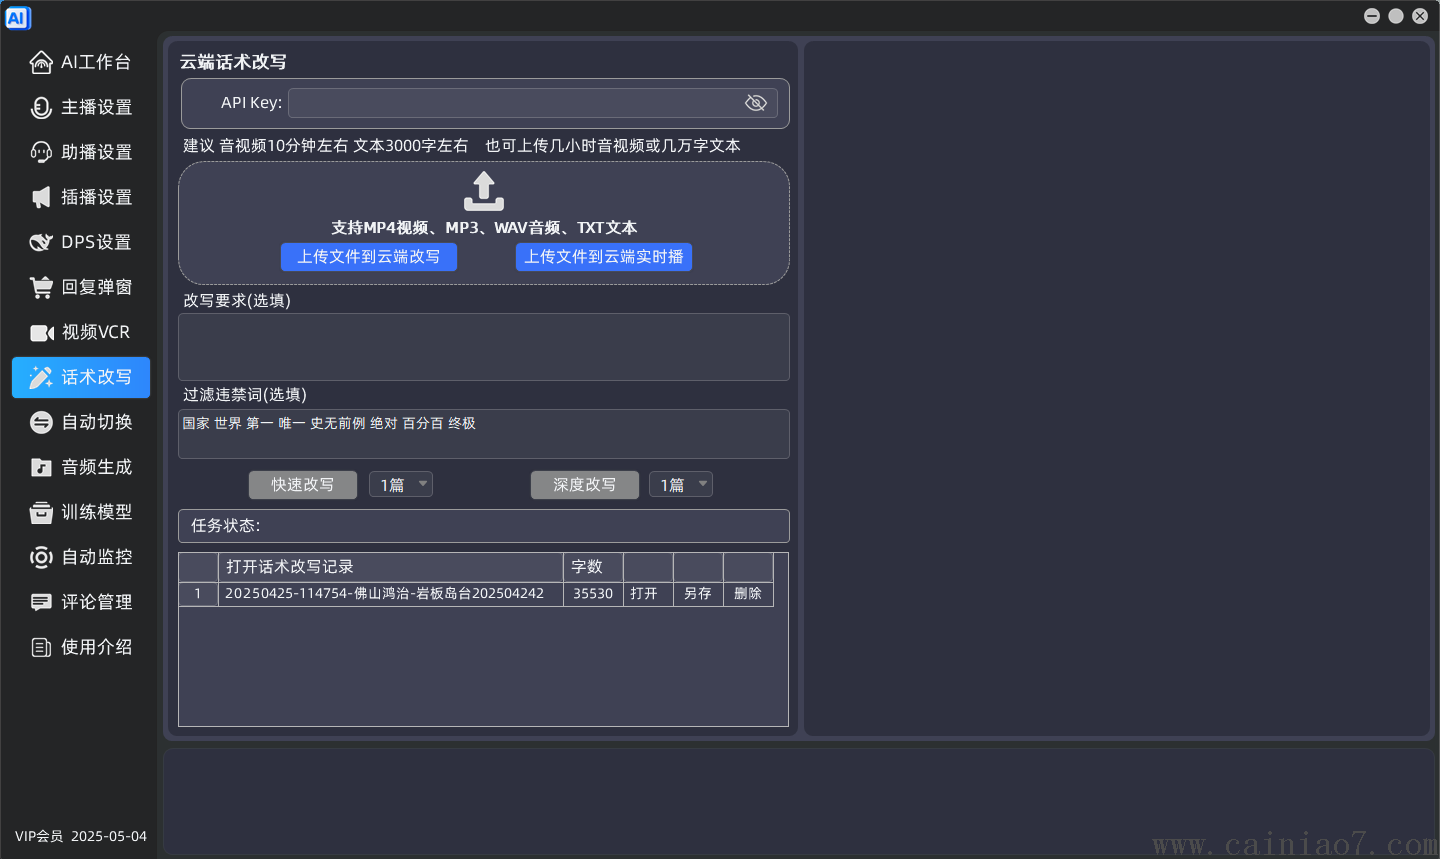Open 主播设置 via its head icon
1440x859 pixels.
point(41,107)
